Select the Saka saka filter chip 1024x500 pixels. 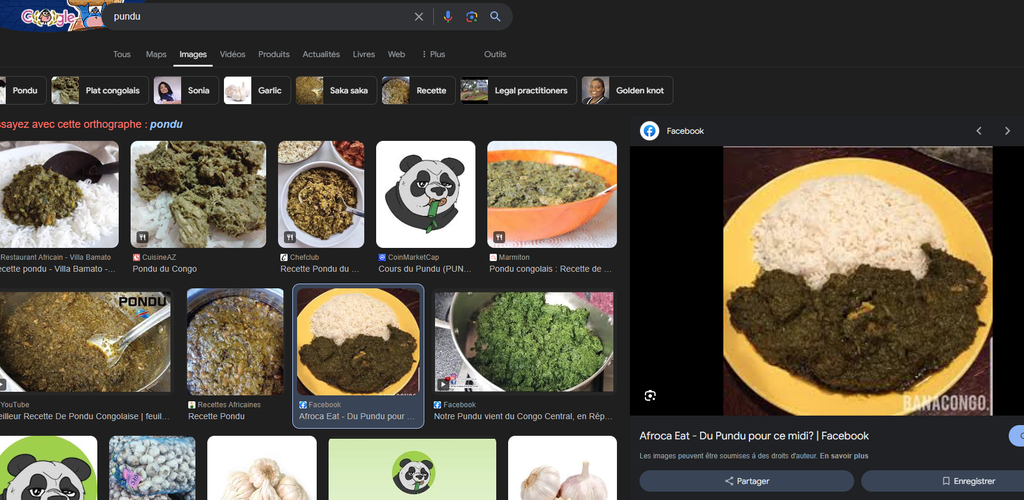tap(335, 91)
